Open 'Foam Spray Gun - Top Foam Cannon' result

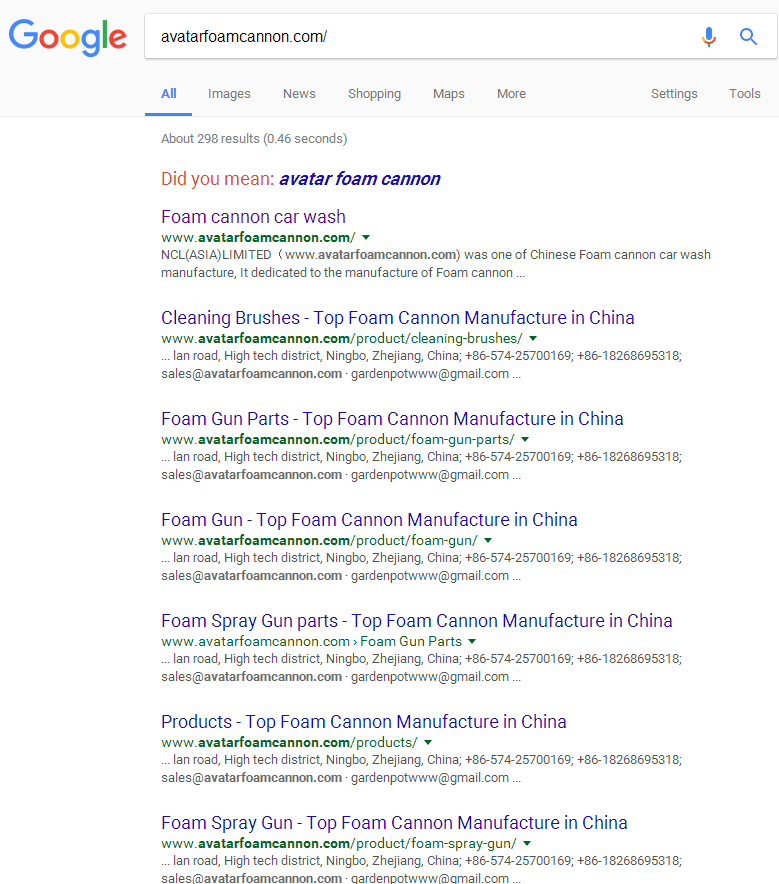(394, 823)
